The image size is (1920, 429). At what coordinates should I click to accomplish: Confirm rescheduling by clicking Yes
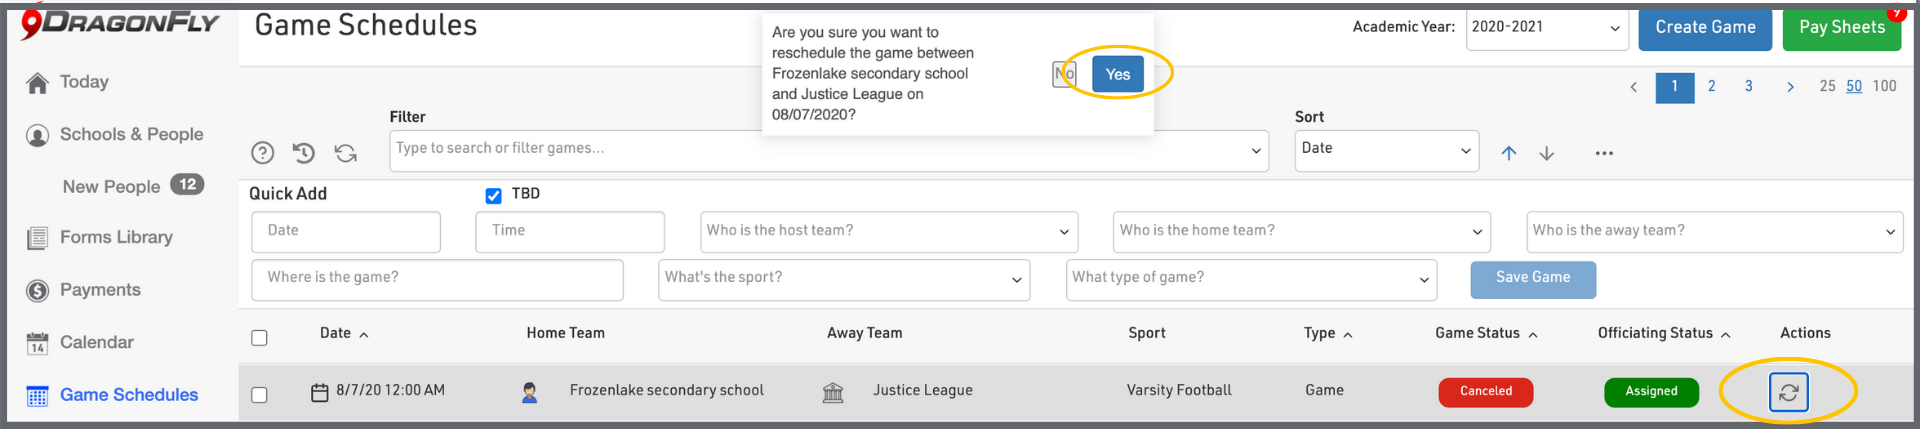pos(1117,74)
